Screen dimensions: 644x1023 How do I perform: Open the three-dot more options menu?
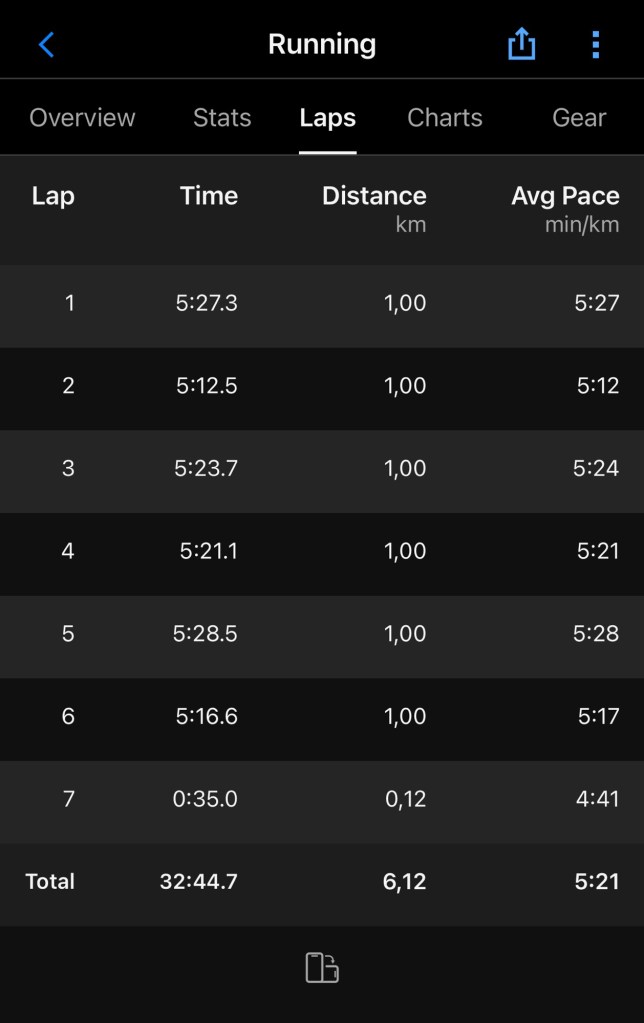tap(596, 44)
